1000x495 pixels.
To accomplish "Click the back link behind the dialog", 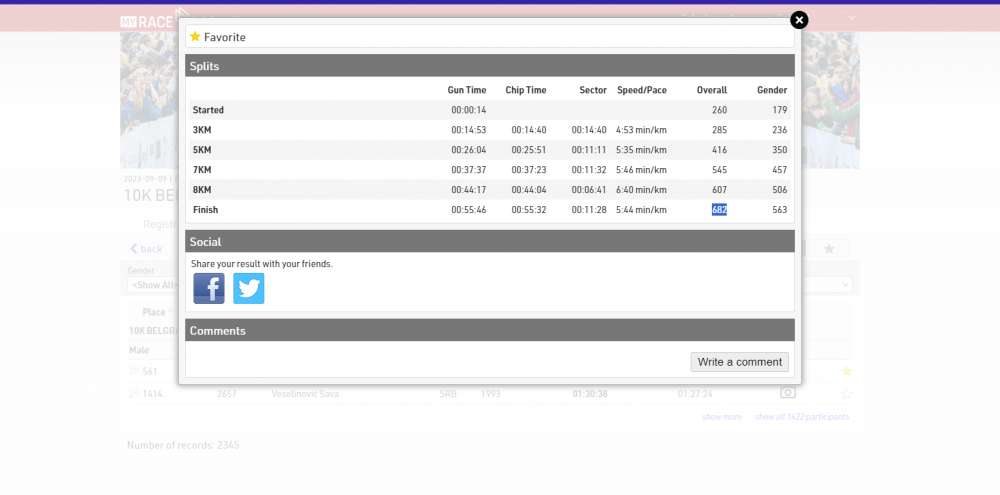I will [146, 248].
